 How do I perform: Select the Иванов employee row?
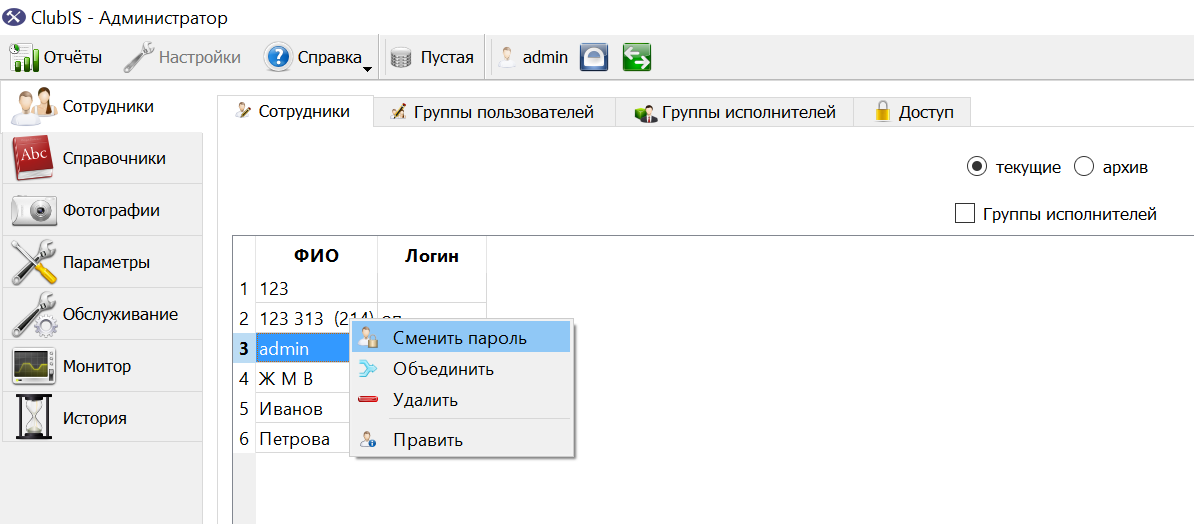click(x=302, y=409)
